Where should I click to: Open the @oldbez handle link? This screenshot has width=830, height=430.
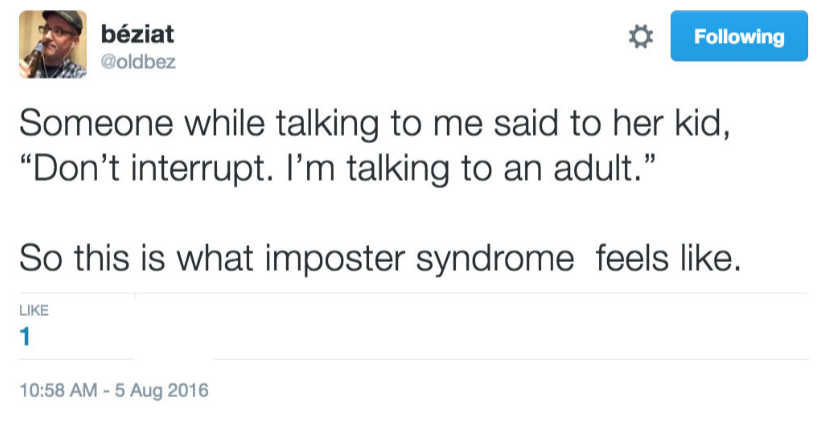[x=138, y=62]
